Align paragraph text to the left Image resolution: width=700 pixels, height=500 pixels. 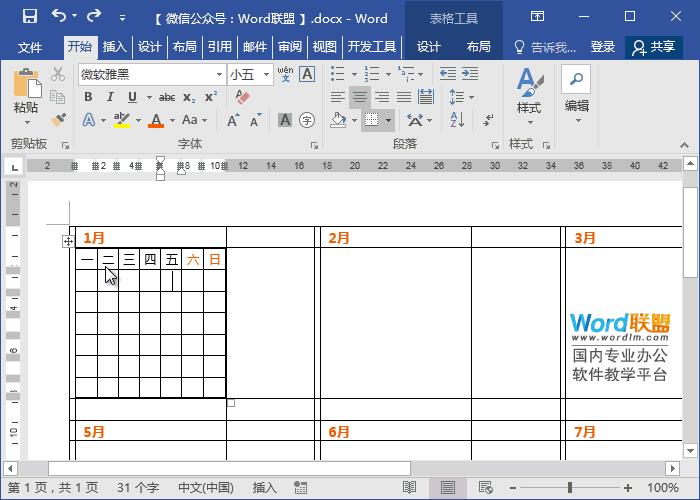click(338, 97)
